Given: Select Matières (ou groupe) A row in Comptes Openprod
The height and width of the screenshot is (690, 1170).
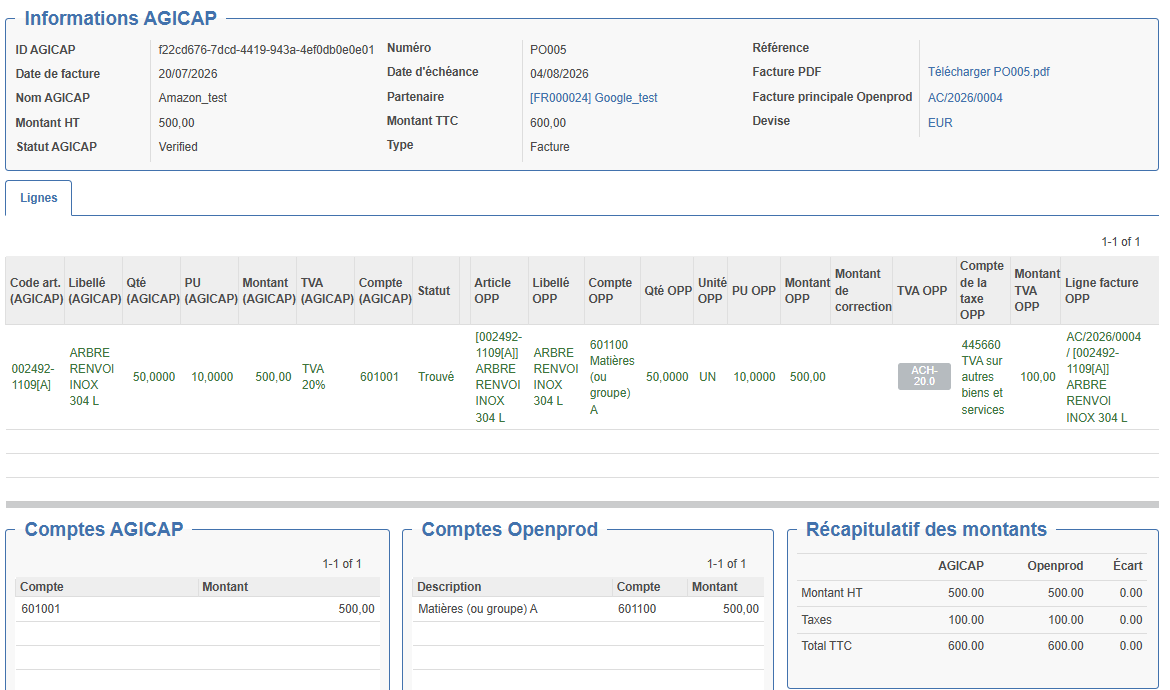Looking at the screenshot, I should [588, 609].
